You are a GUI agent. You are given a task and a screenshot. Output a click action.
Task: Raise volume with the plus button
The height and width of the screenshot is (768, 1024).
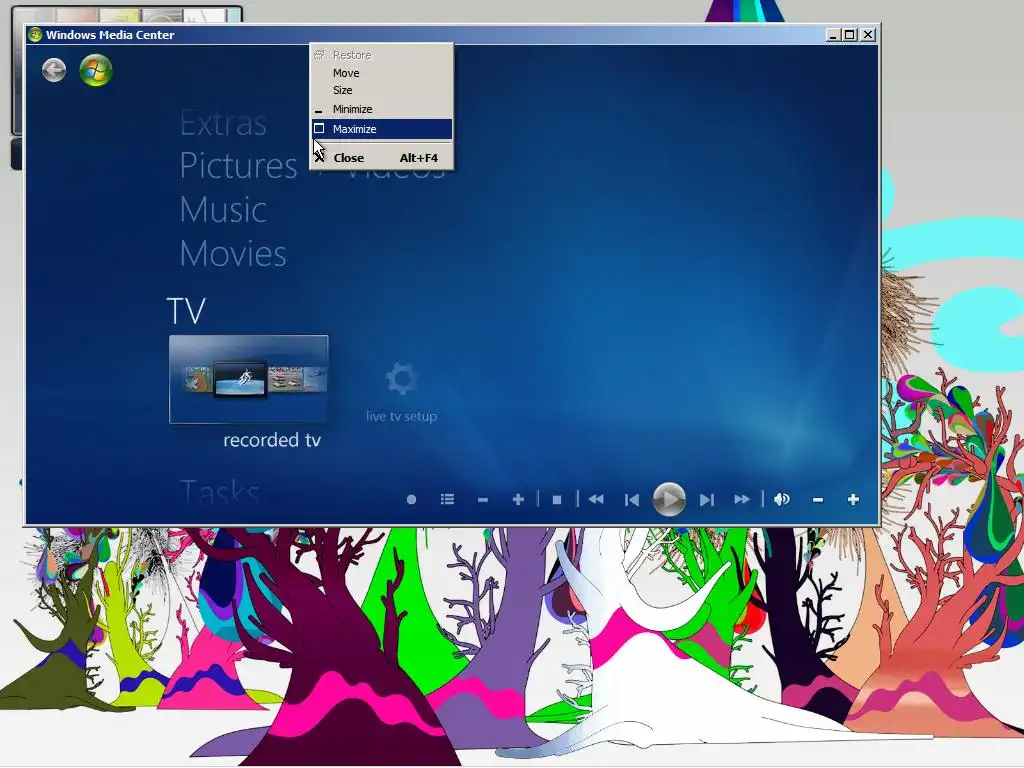coord(854,500)
